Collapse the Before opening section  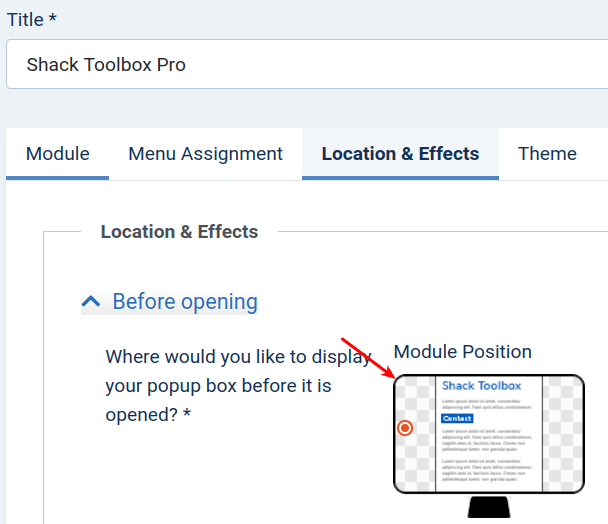[169, 301]
